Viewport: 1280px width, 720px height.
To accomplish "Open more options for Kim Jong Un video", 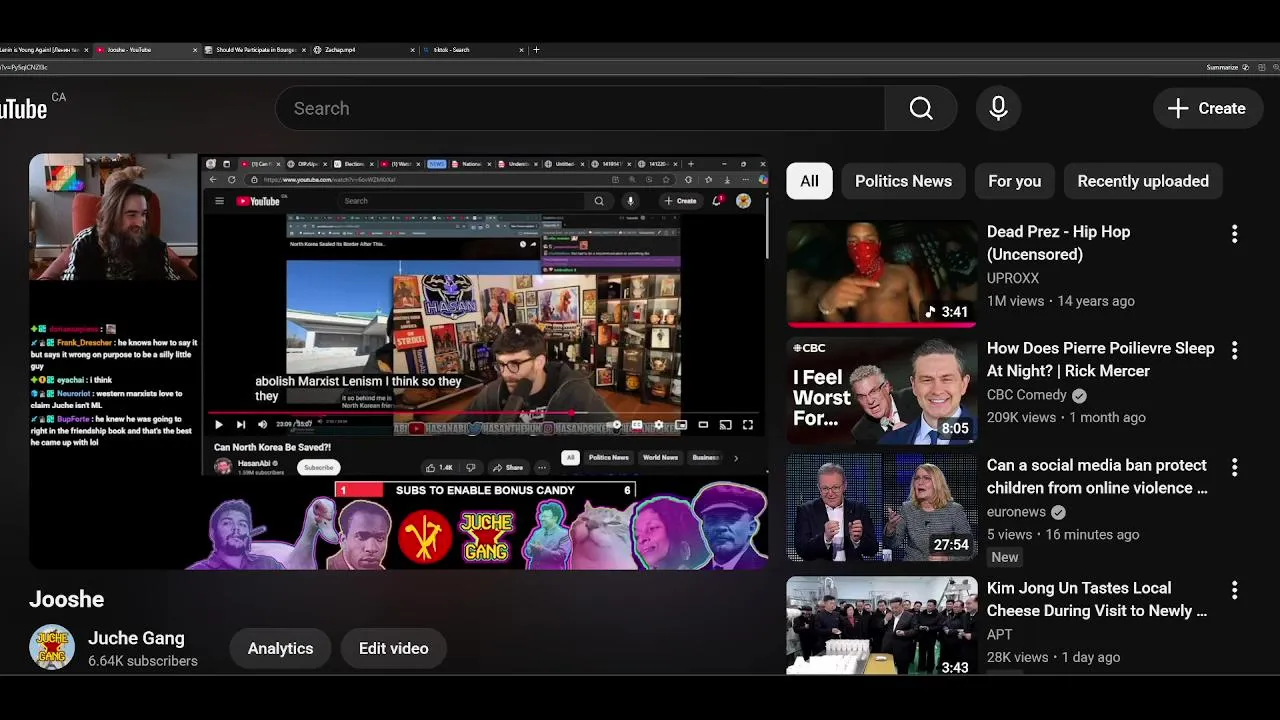I will point(1234,591).
